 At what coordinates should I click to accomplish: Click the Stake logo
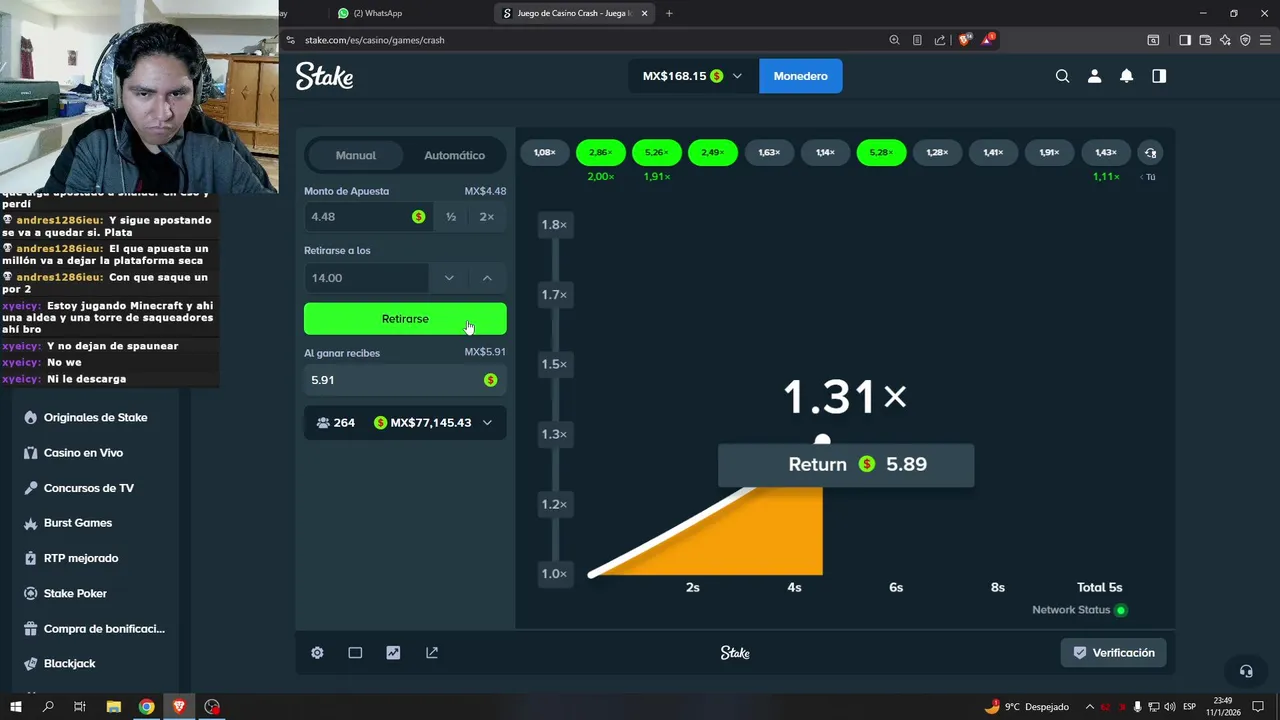tap(324, 77)
